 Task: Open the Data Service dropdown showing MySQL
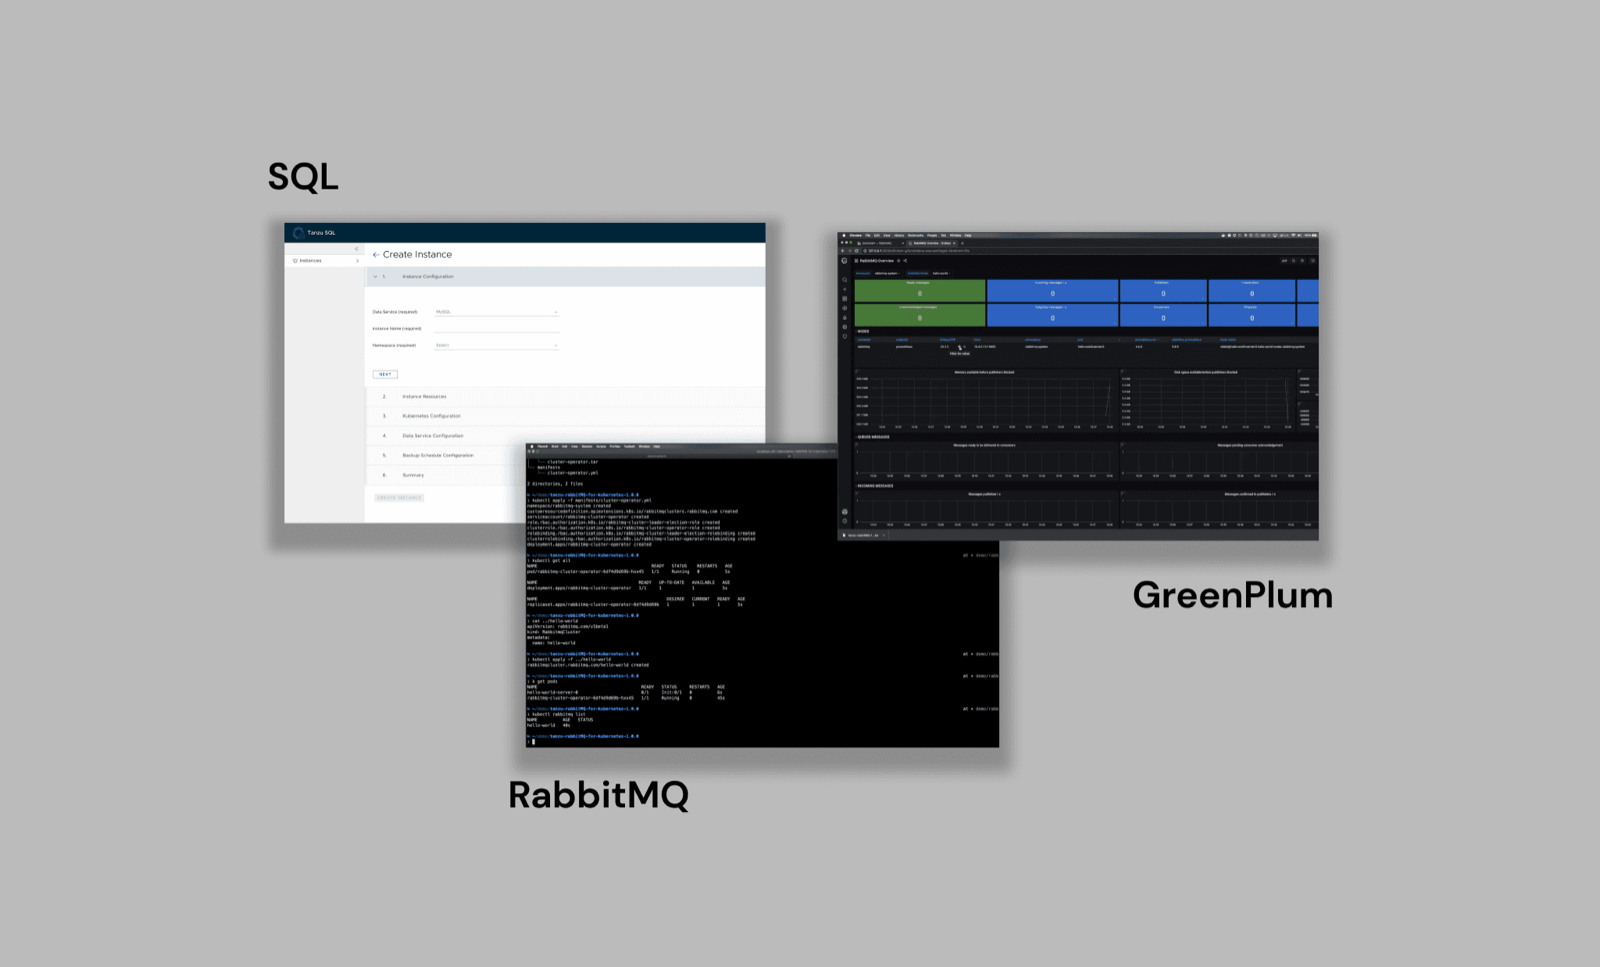click(x=496, y=312)
